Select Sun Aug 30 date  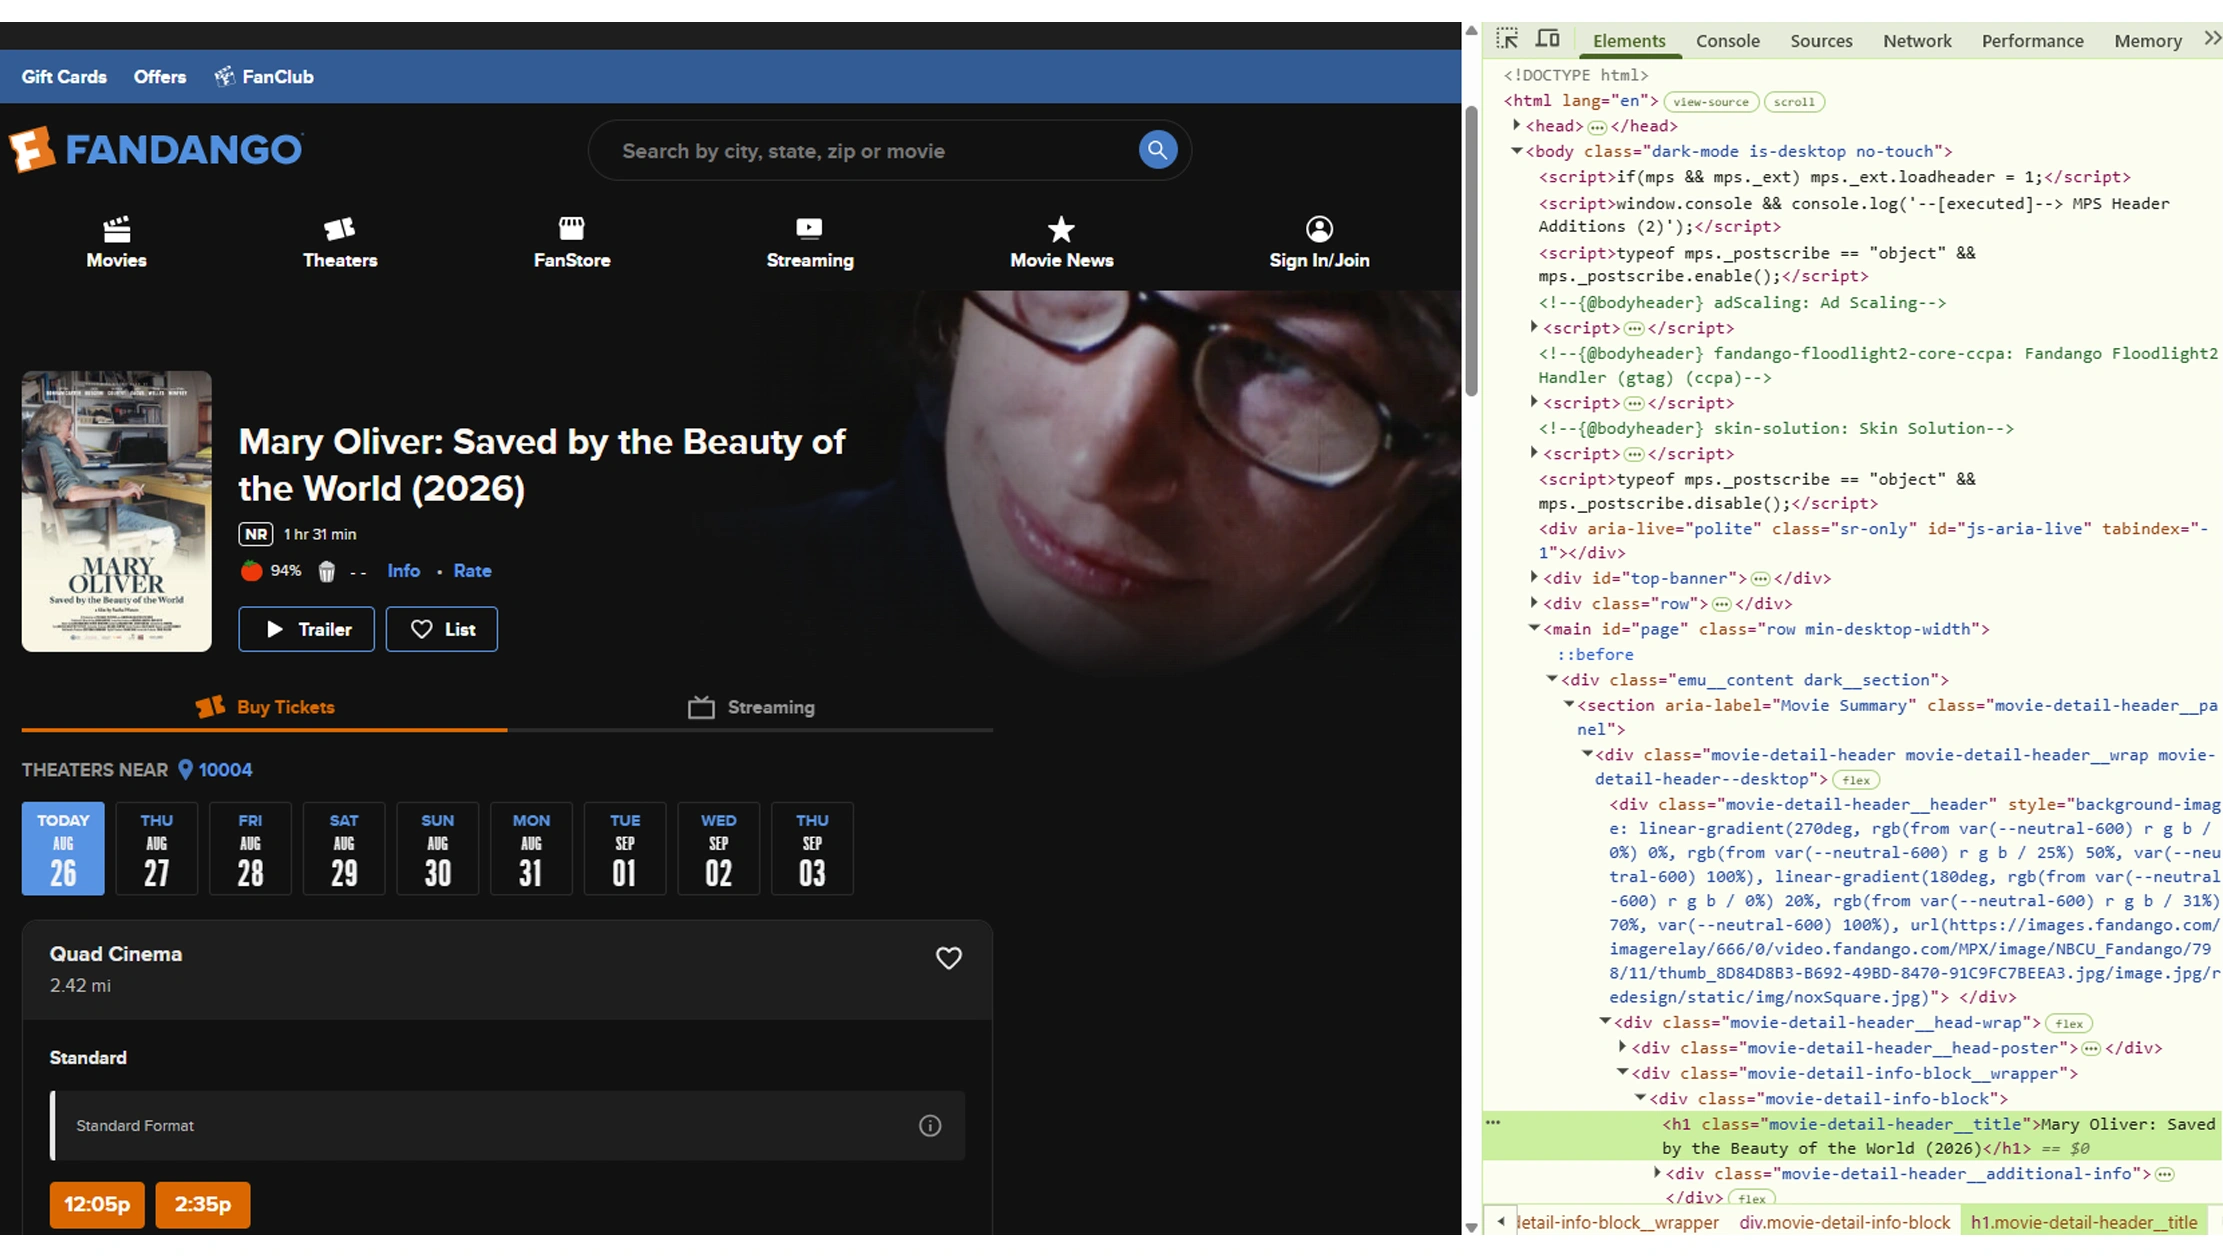(x=438, y=848)
